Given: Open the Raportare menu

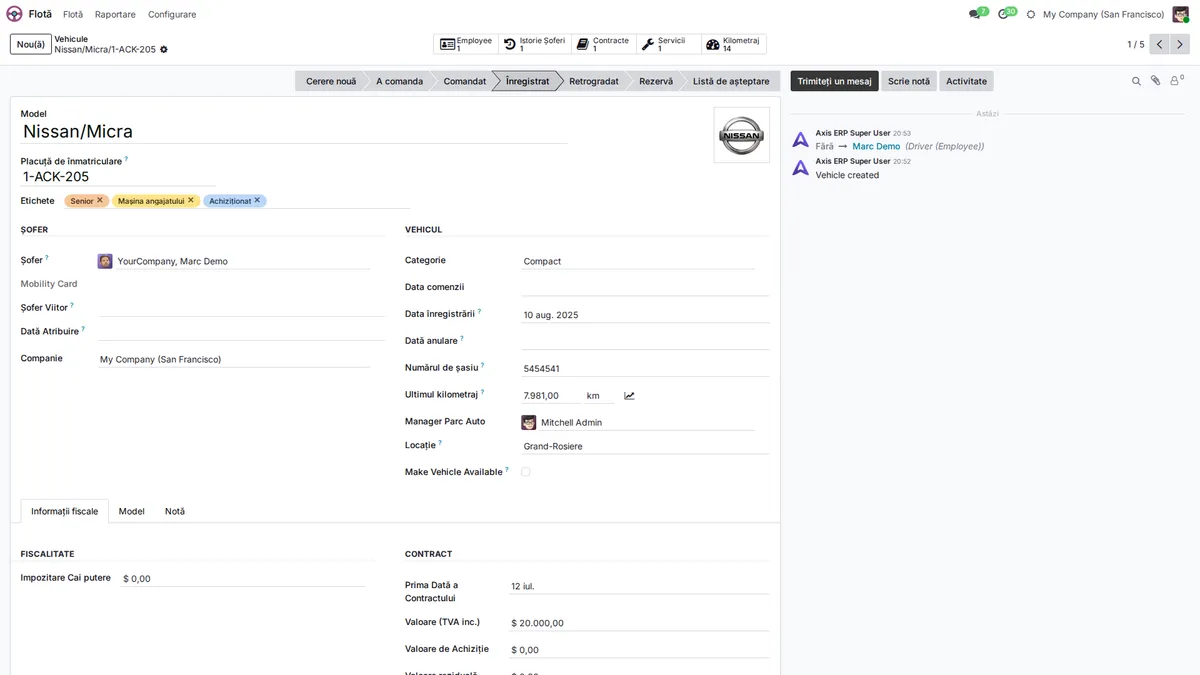Looking at the screenshot, I should 115,14.
